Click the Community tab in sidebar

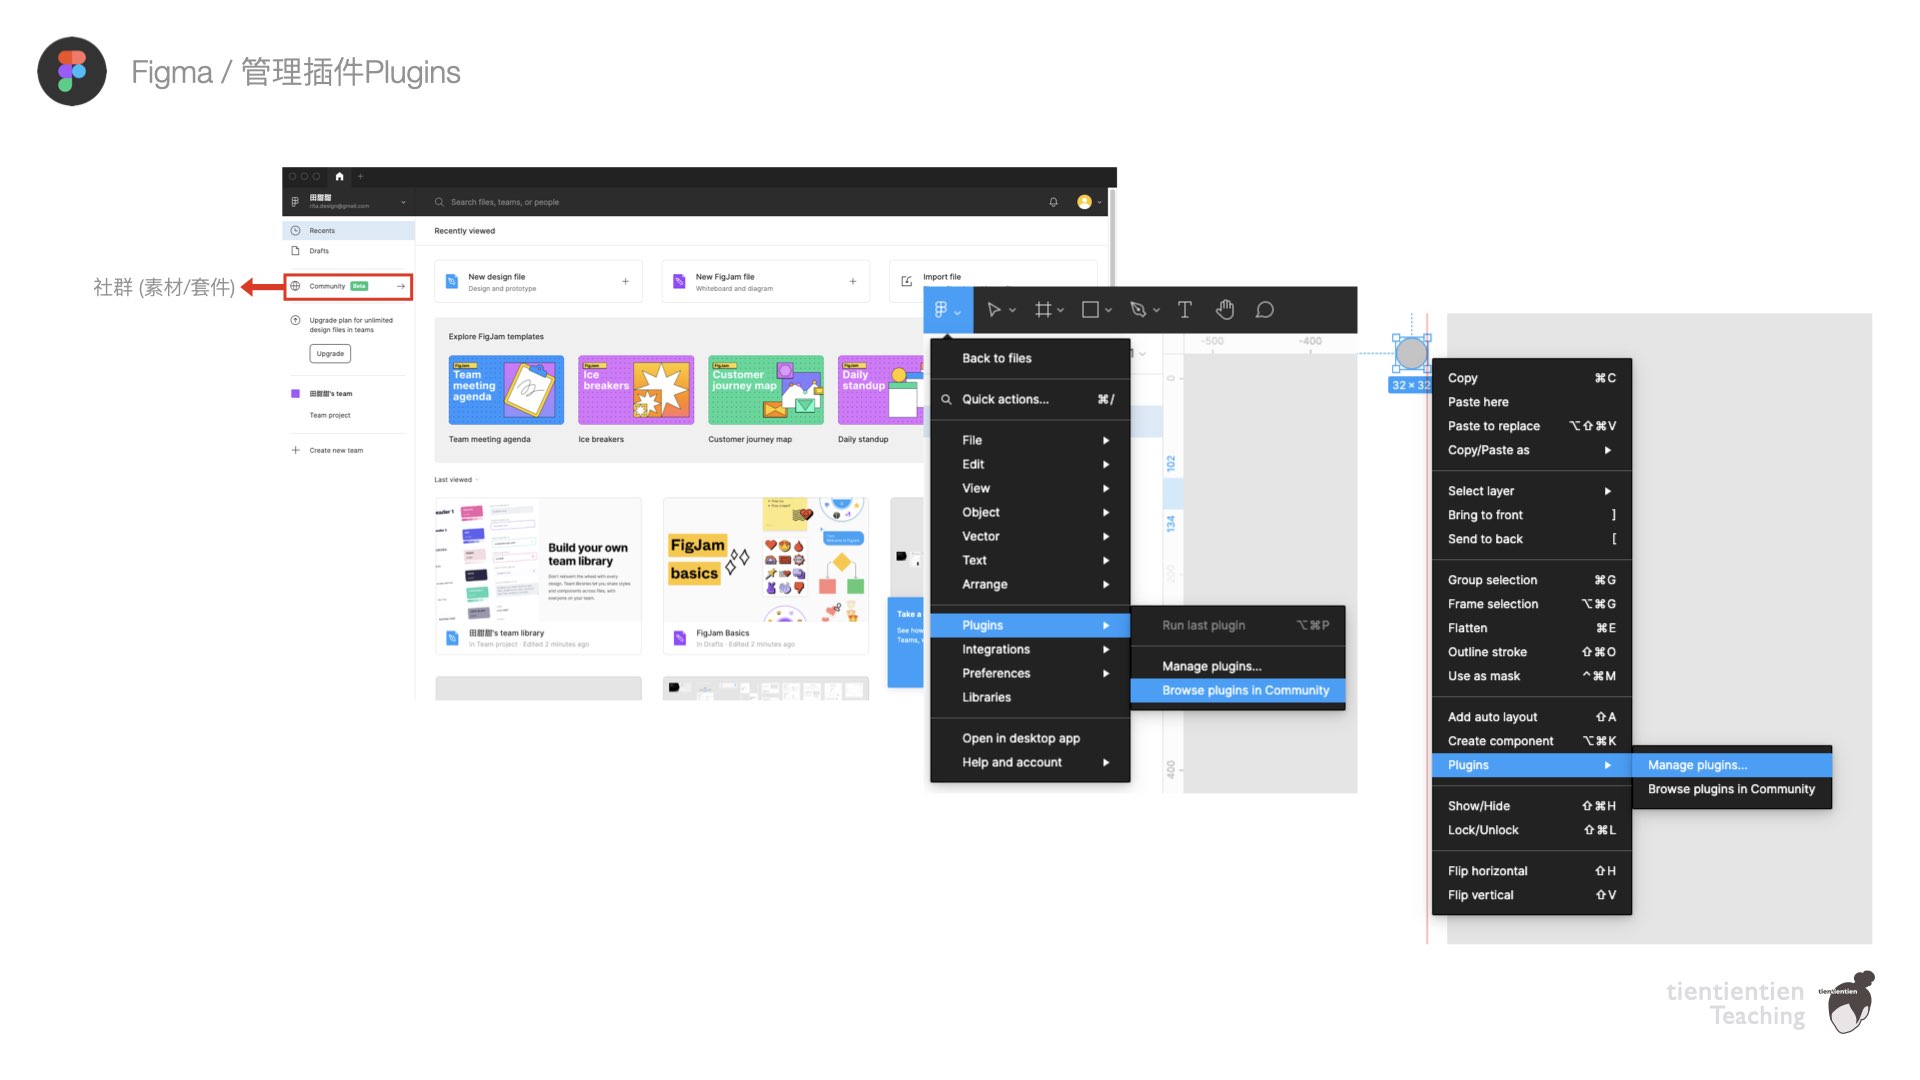pyautogui.click(x=345, y=286)
